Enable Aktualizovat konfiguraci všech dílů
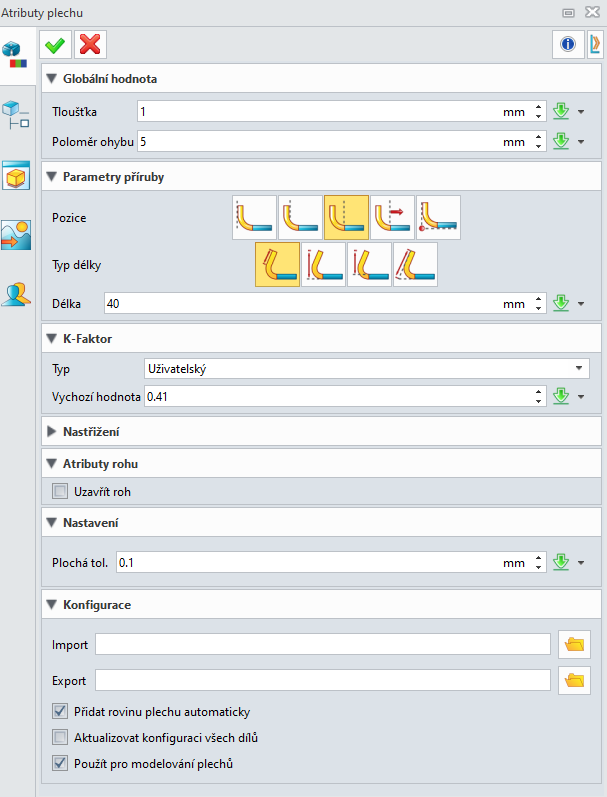The width and height of the screenshot is (607, 797). pos(60,738)
